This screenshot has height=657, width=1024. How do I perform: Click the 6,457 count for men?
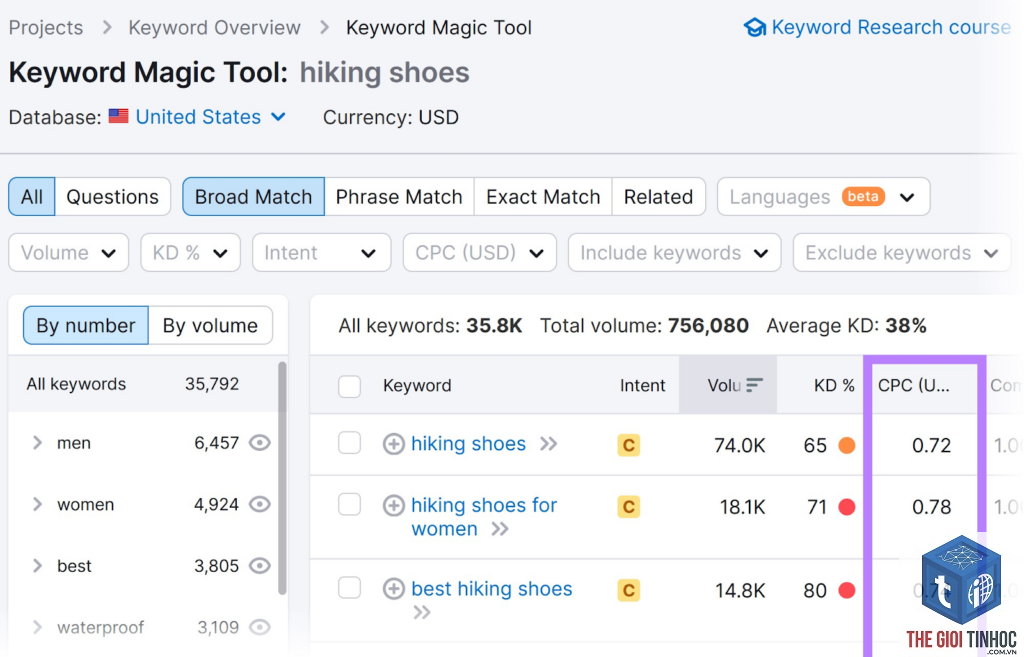(216, 443)
